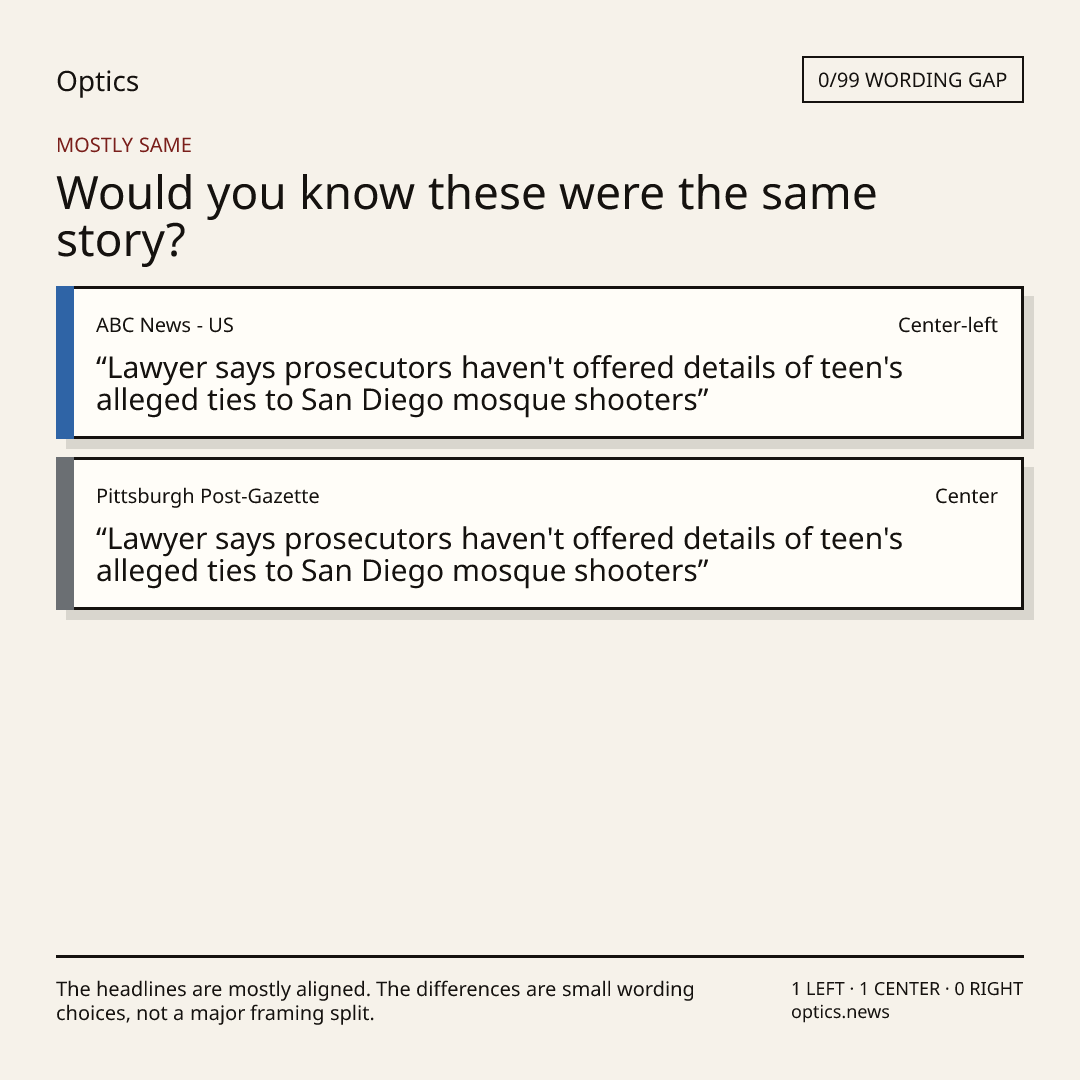Click the Pittsburgh Post-Gazette source name
This screenshot has width=1080, height=1080.
click(x=207, y=496)
